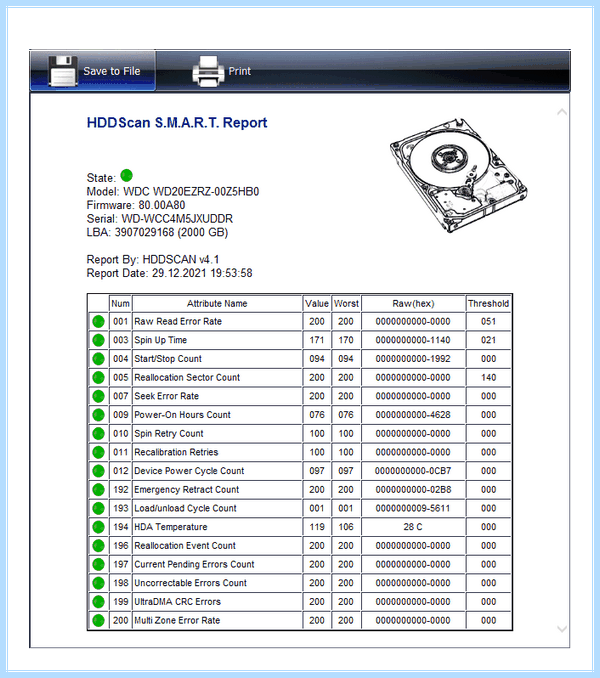Click the raw value 0000000009-5611
This screenshot has width=600, height=678.
pos(413,508)
